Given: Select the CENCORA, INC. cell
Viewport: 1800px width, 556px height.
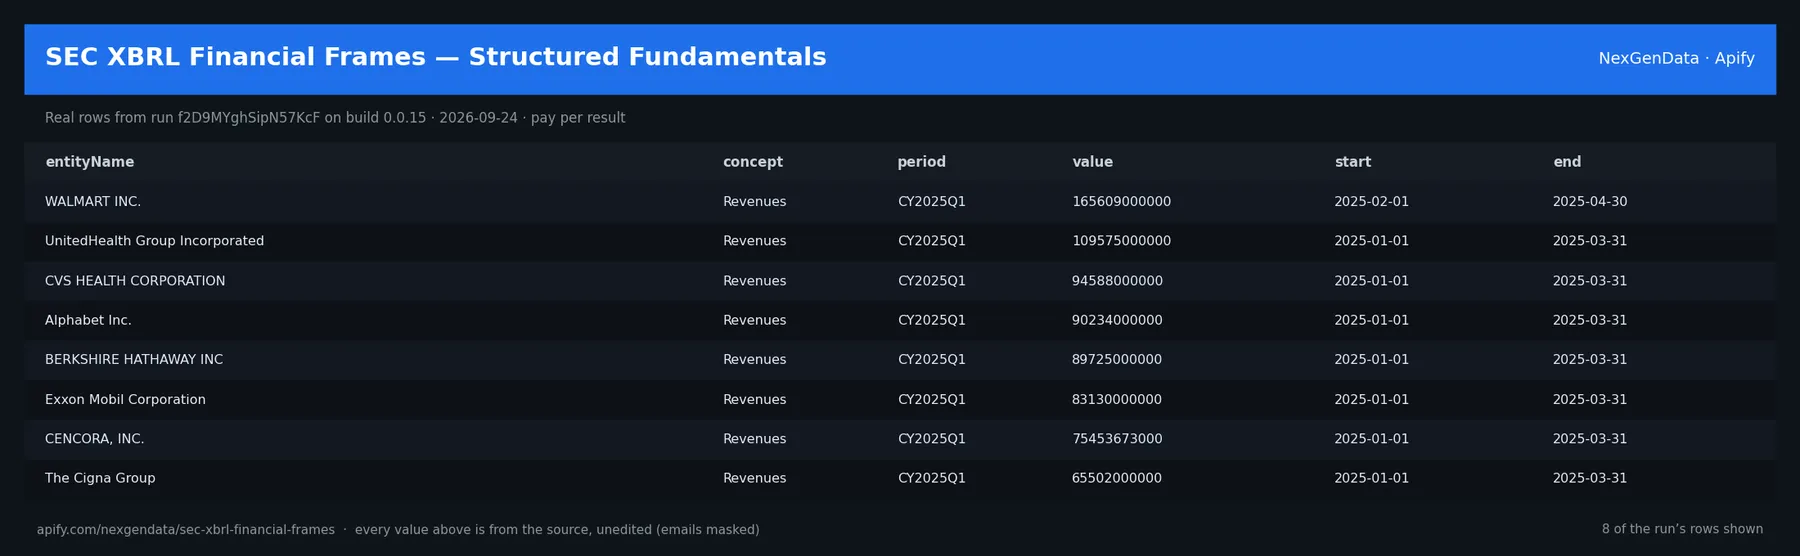Looking at the screenshot, I should click(95, 439).
